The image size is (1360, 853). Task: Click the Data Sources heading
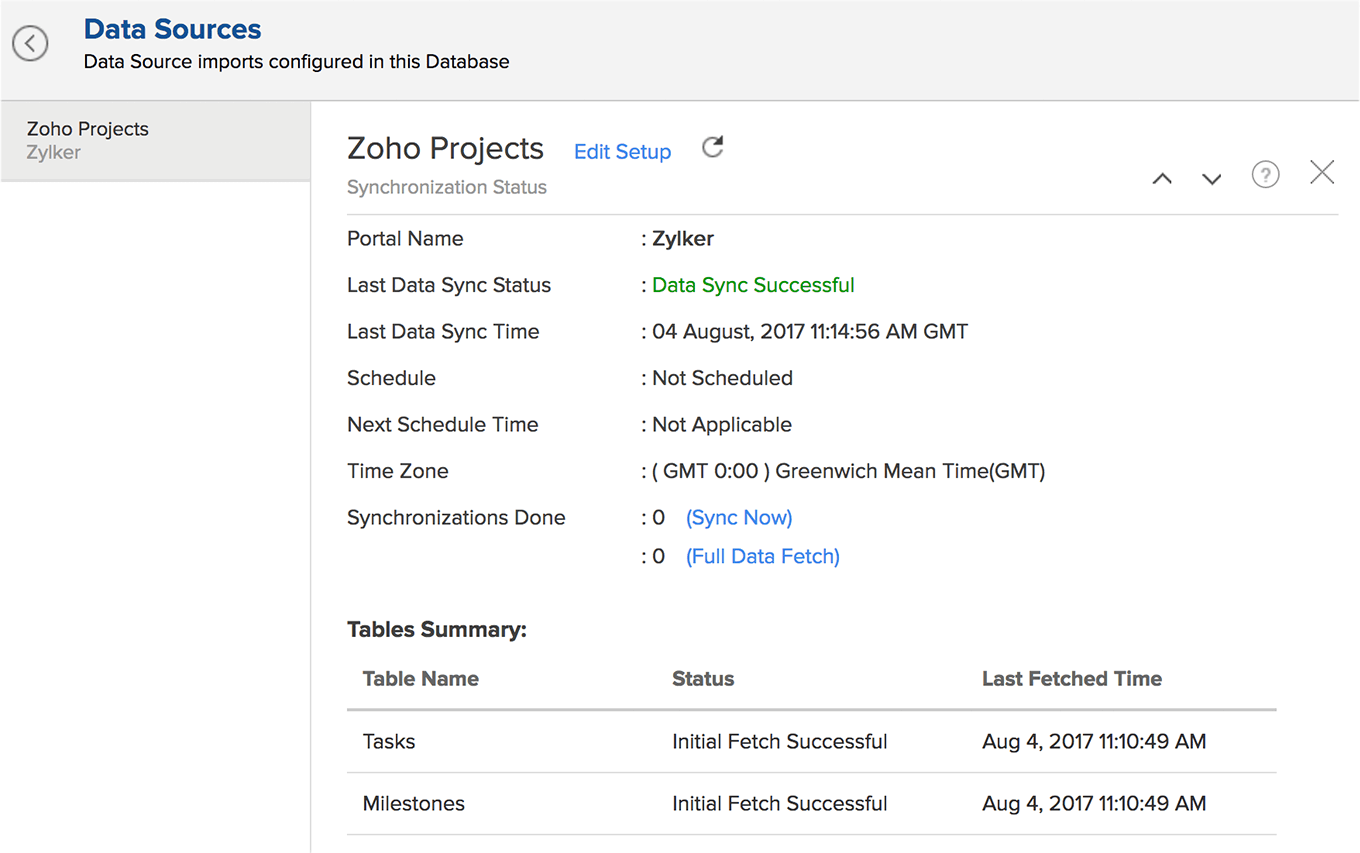pos(173,30)
